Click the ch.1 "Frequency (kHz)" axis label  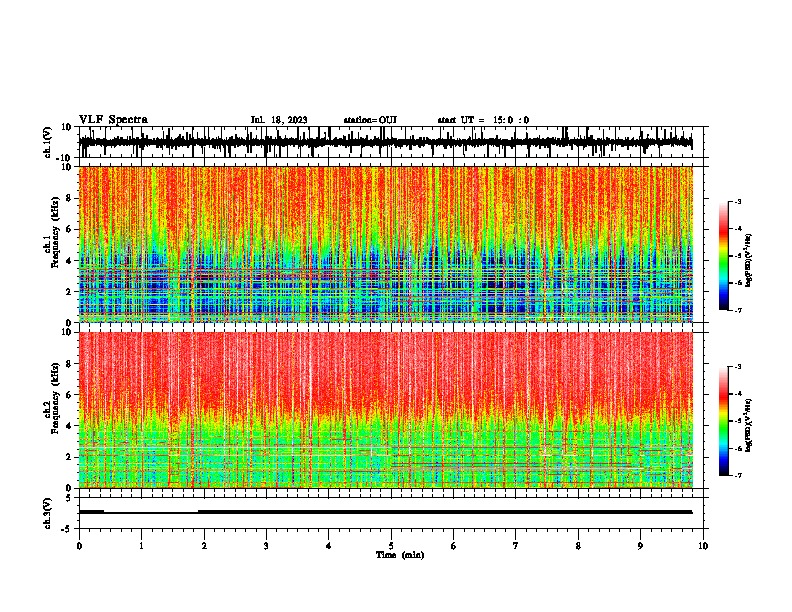pyautogui.click(x=55, y=232)
